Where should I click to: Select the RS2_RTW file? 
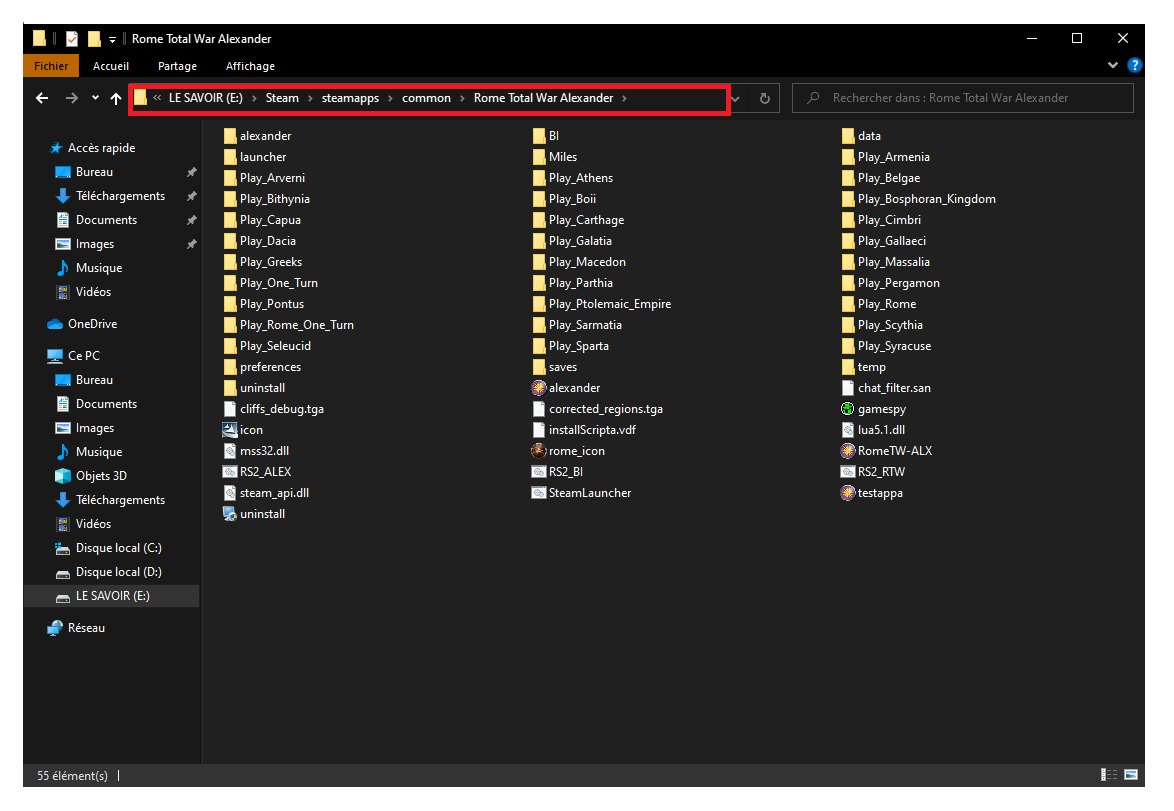873,472
